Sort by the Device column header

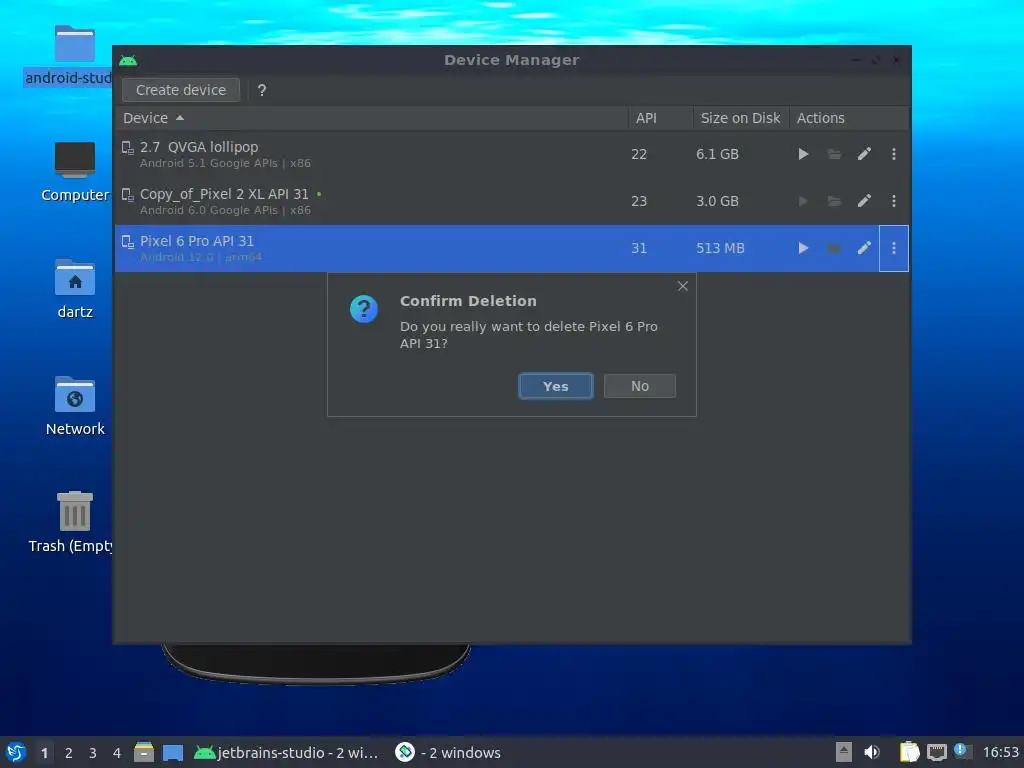[x=372, y=118]
